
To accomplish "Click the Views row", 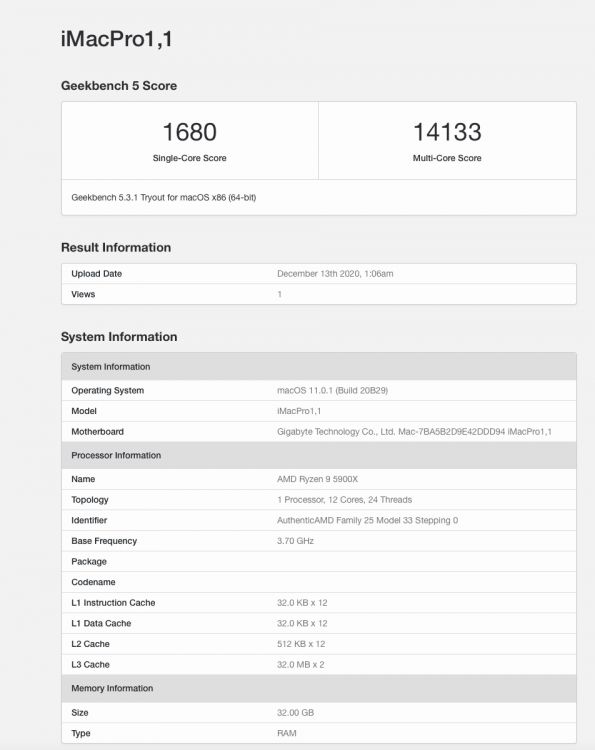I will tap(319, 294).
